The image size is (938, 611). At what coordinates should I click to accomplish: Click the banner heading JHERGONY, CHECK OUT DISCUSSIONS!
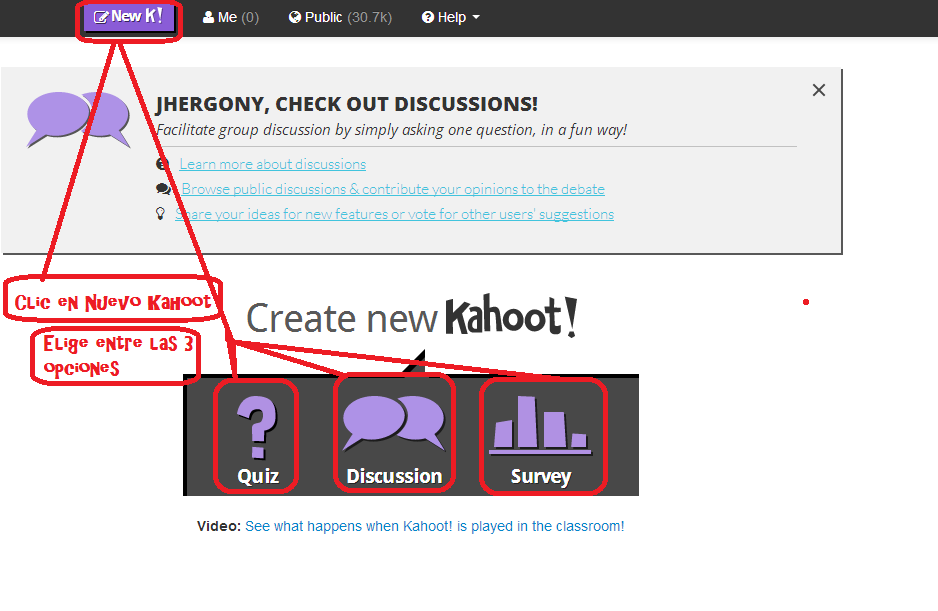click(347, 104)
